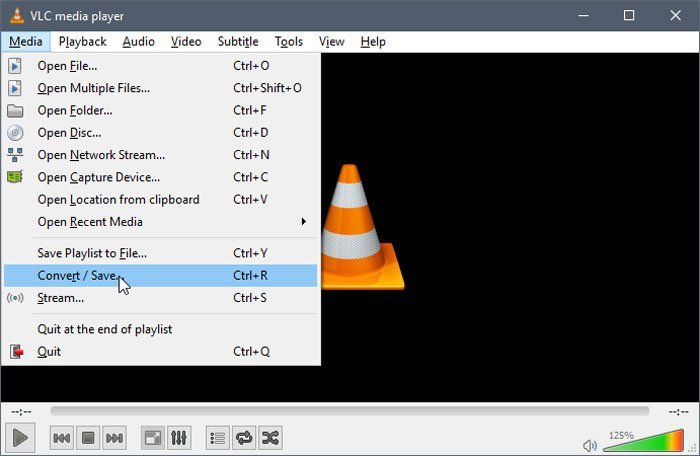Toggle shuffle random playback
Screen dimensions: 700x456
[270, 438]
